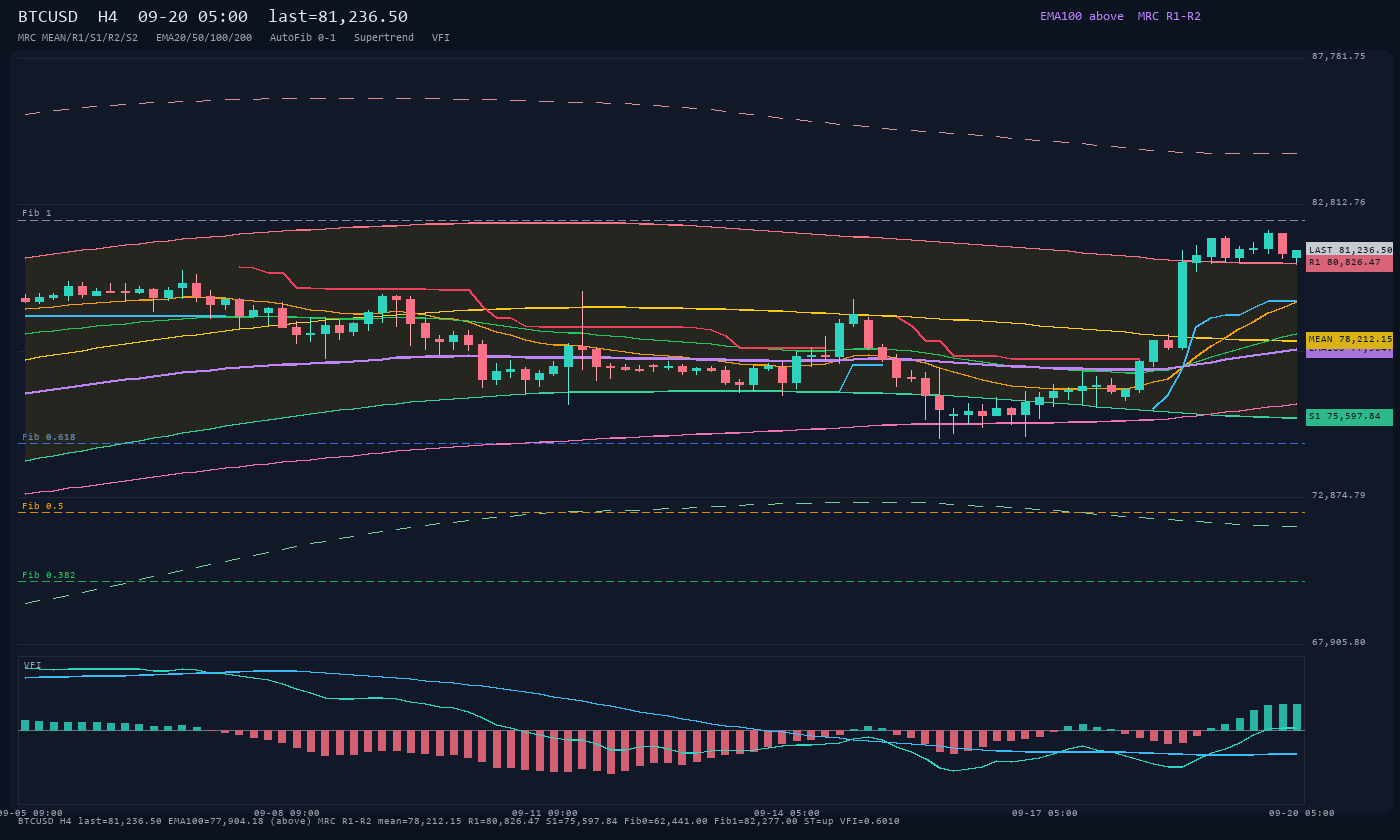Click the 67,905.80 price axis label

(1338, 642)
